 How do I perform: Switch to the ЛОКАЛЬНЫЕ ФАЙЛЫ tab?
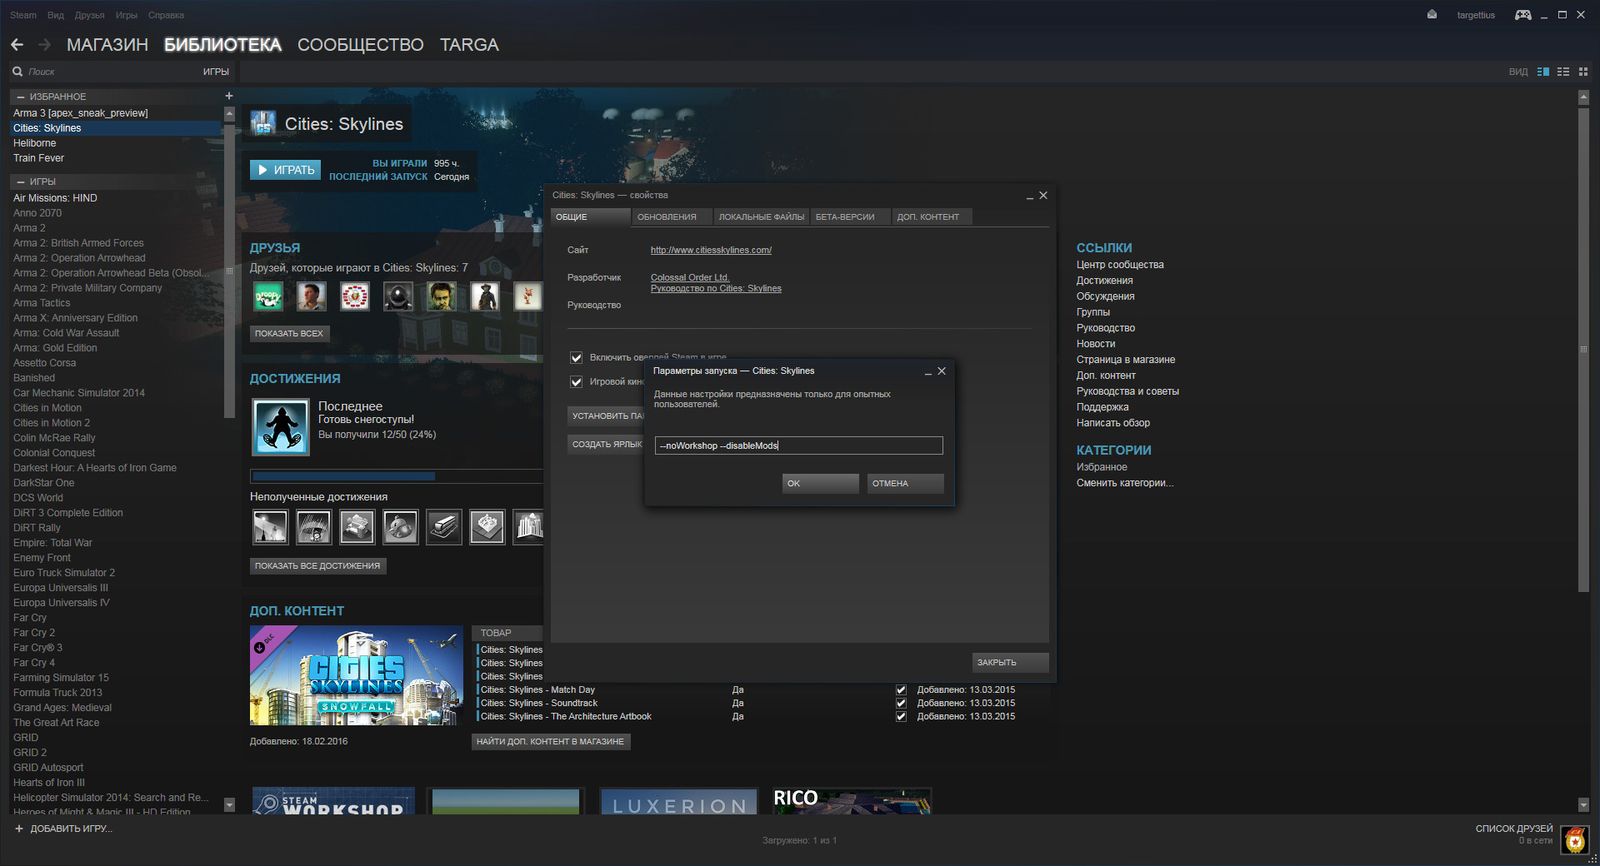pyautogui.click(x=761, y=217)
